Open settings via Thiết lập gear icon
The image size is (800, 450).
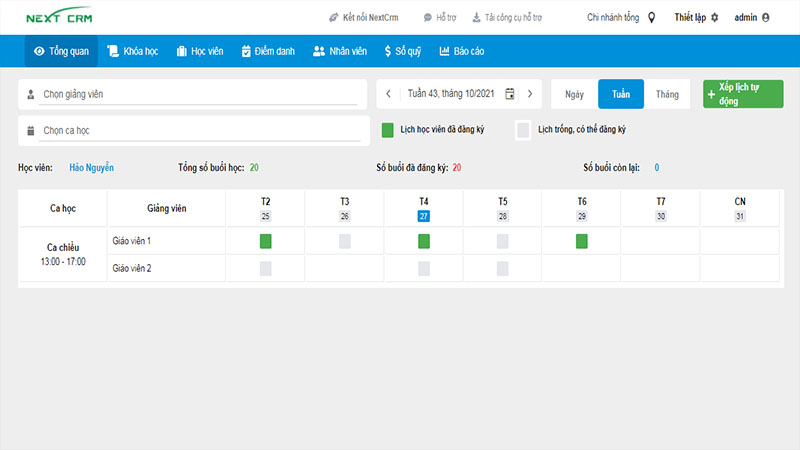714,17
